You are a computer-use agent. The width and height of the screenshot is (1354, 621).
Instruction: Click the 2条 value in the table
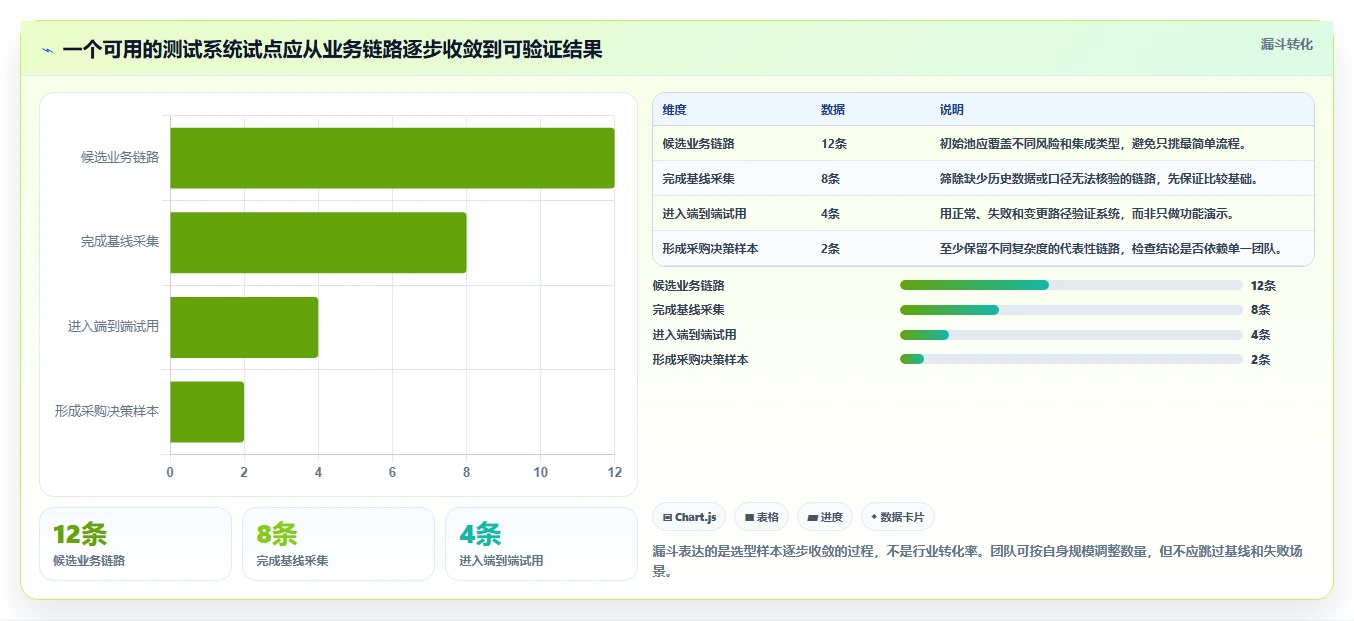click(x=831, y=249)
